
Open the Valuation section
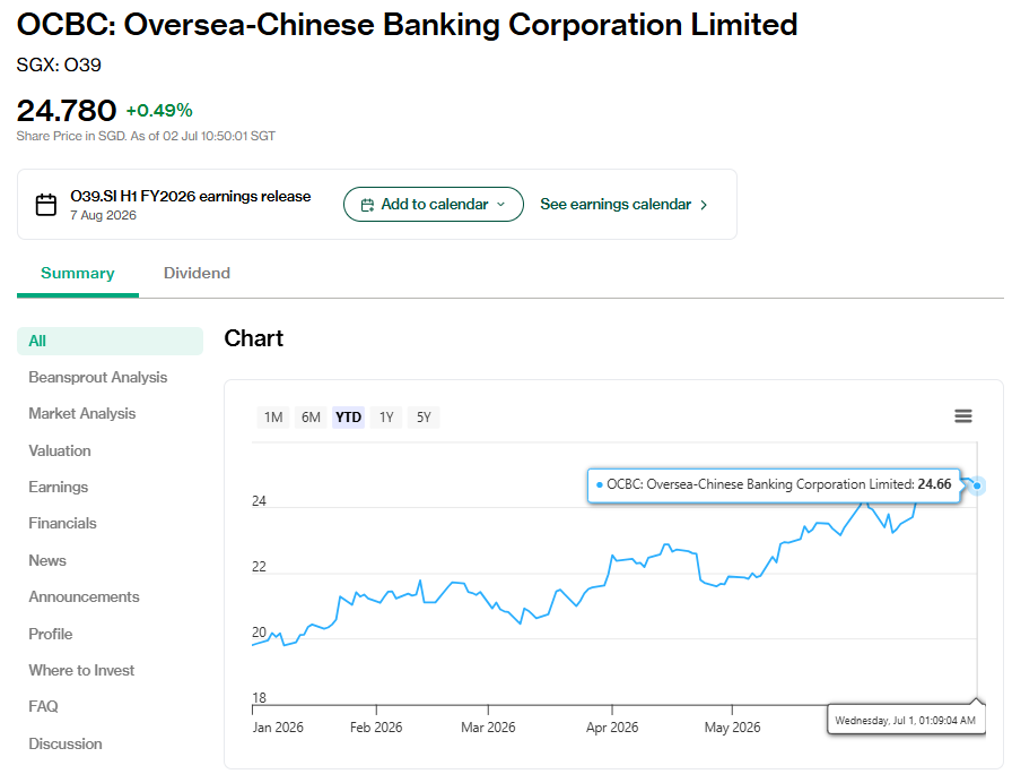[x=59, y=451]
